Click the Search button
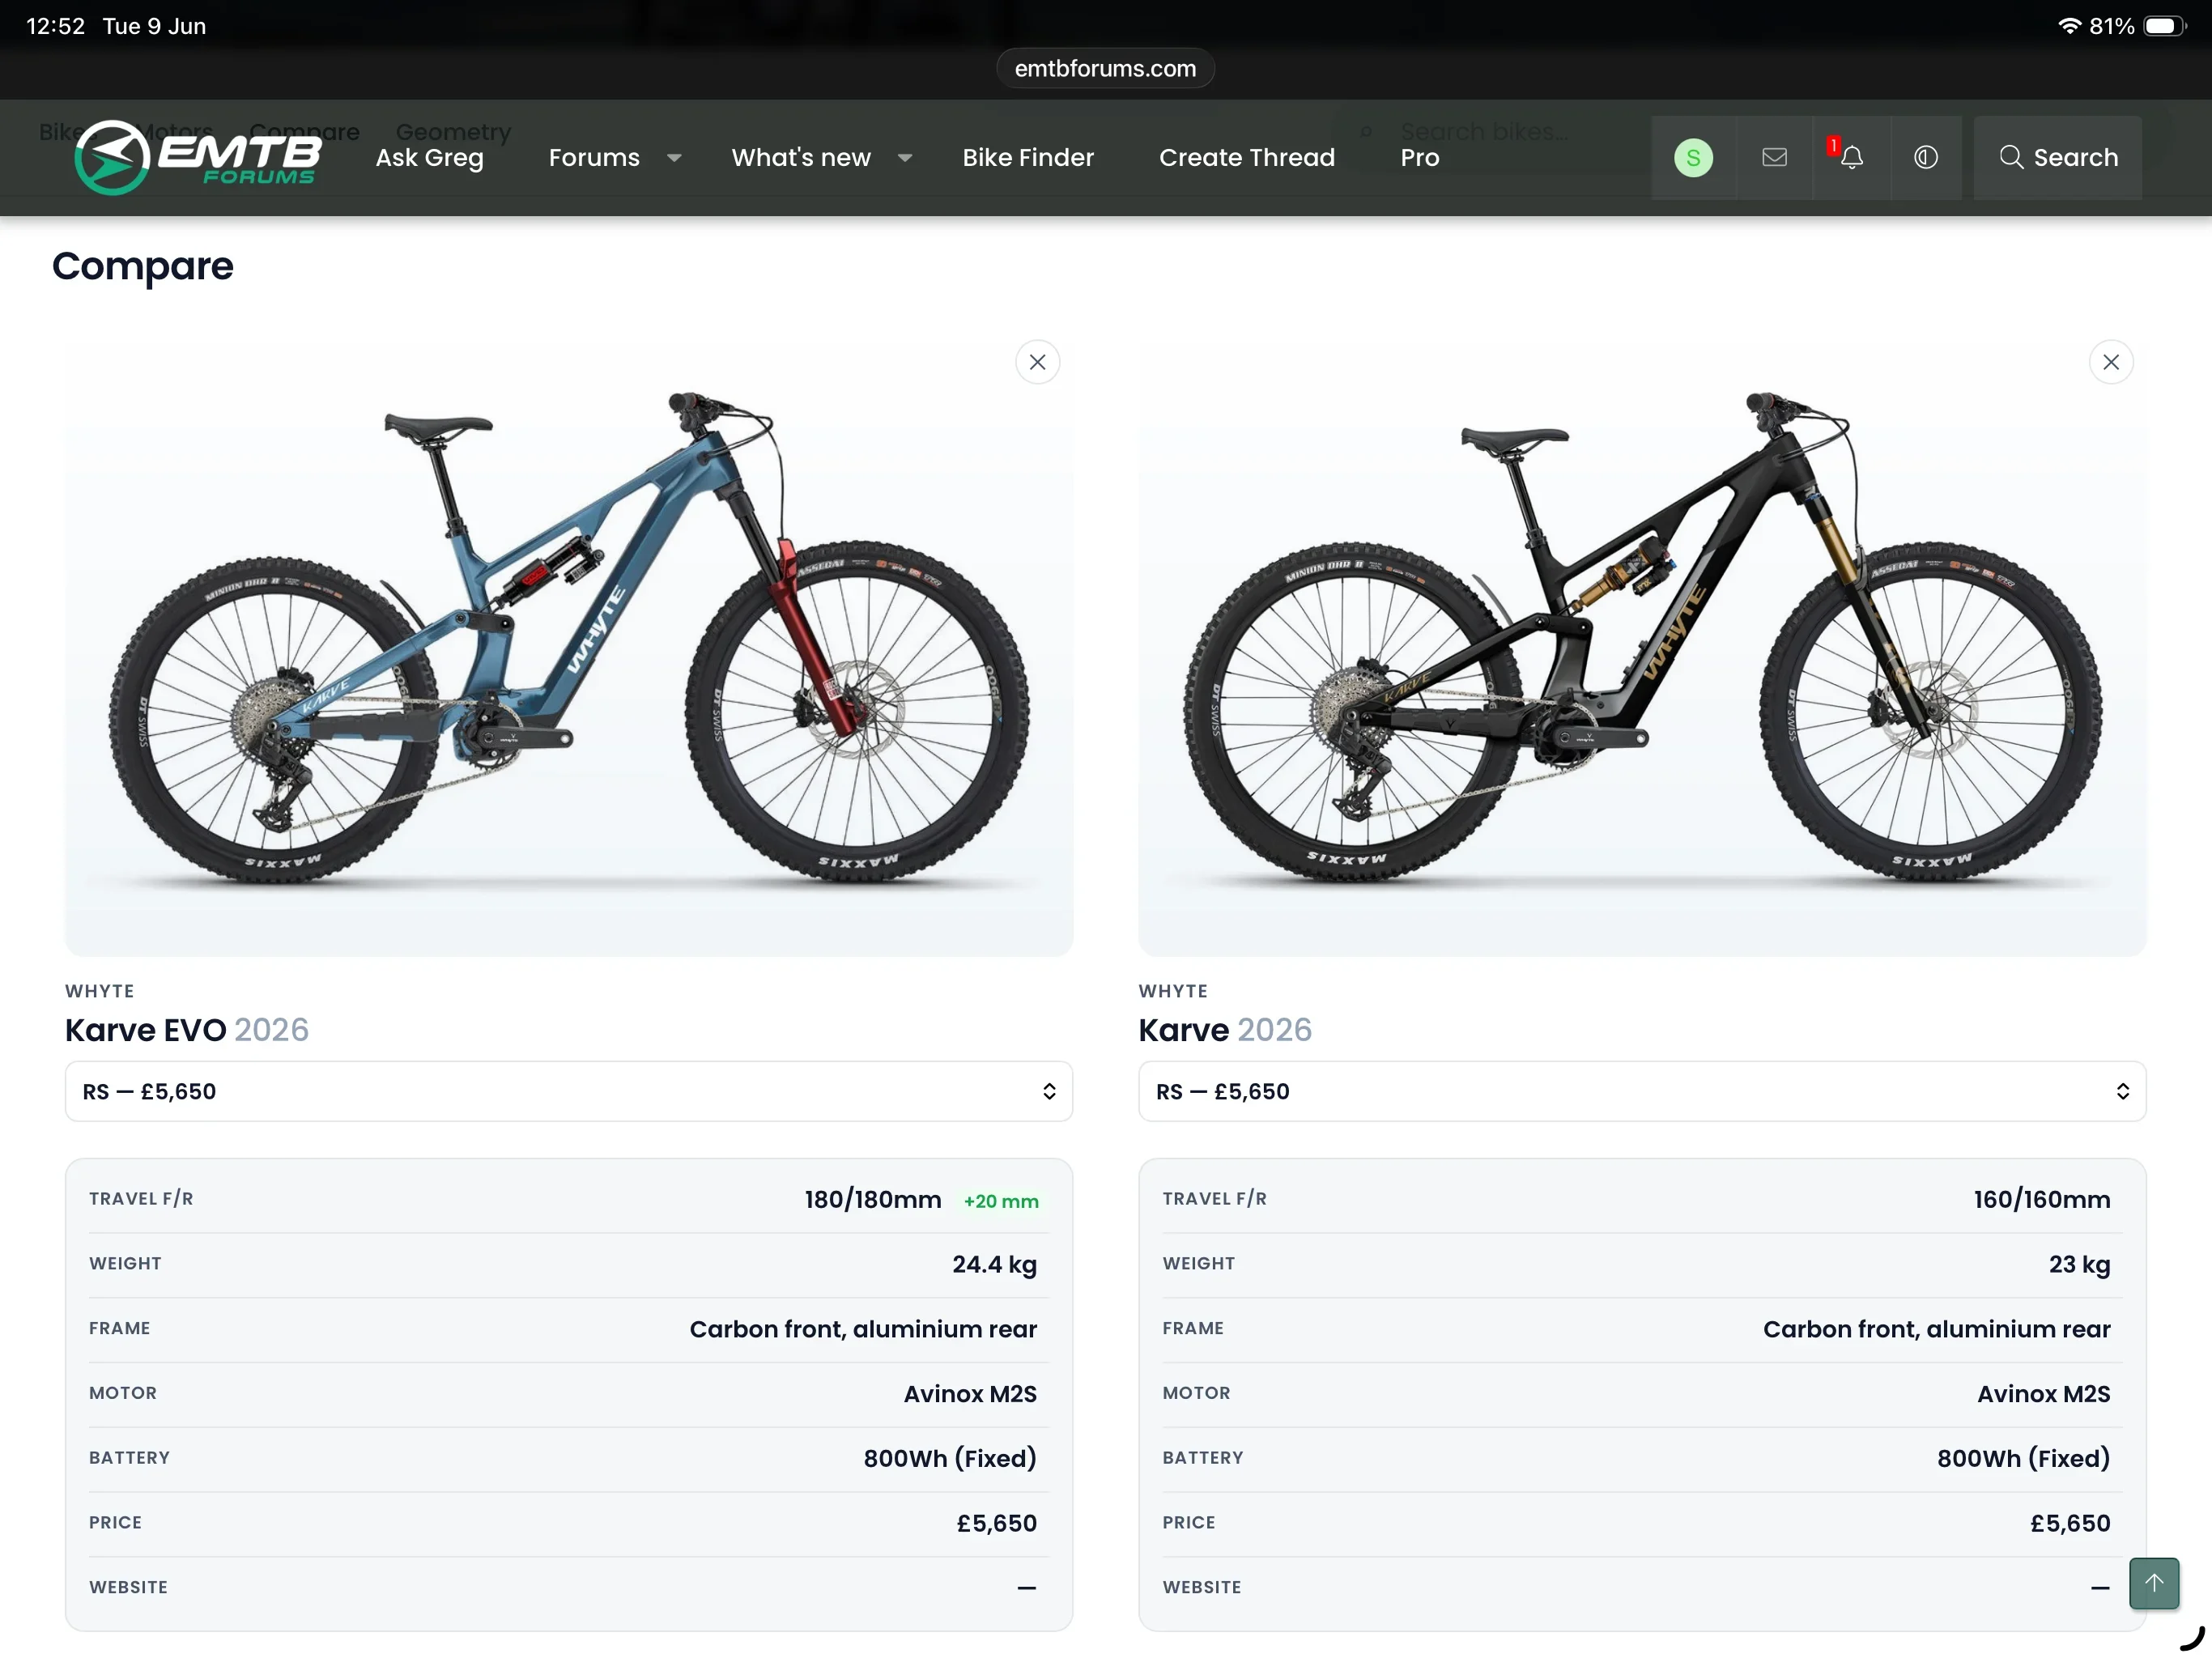The height and width of the screenshot is (1658, 2212). (x=2058, y=157)
